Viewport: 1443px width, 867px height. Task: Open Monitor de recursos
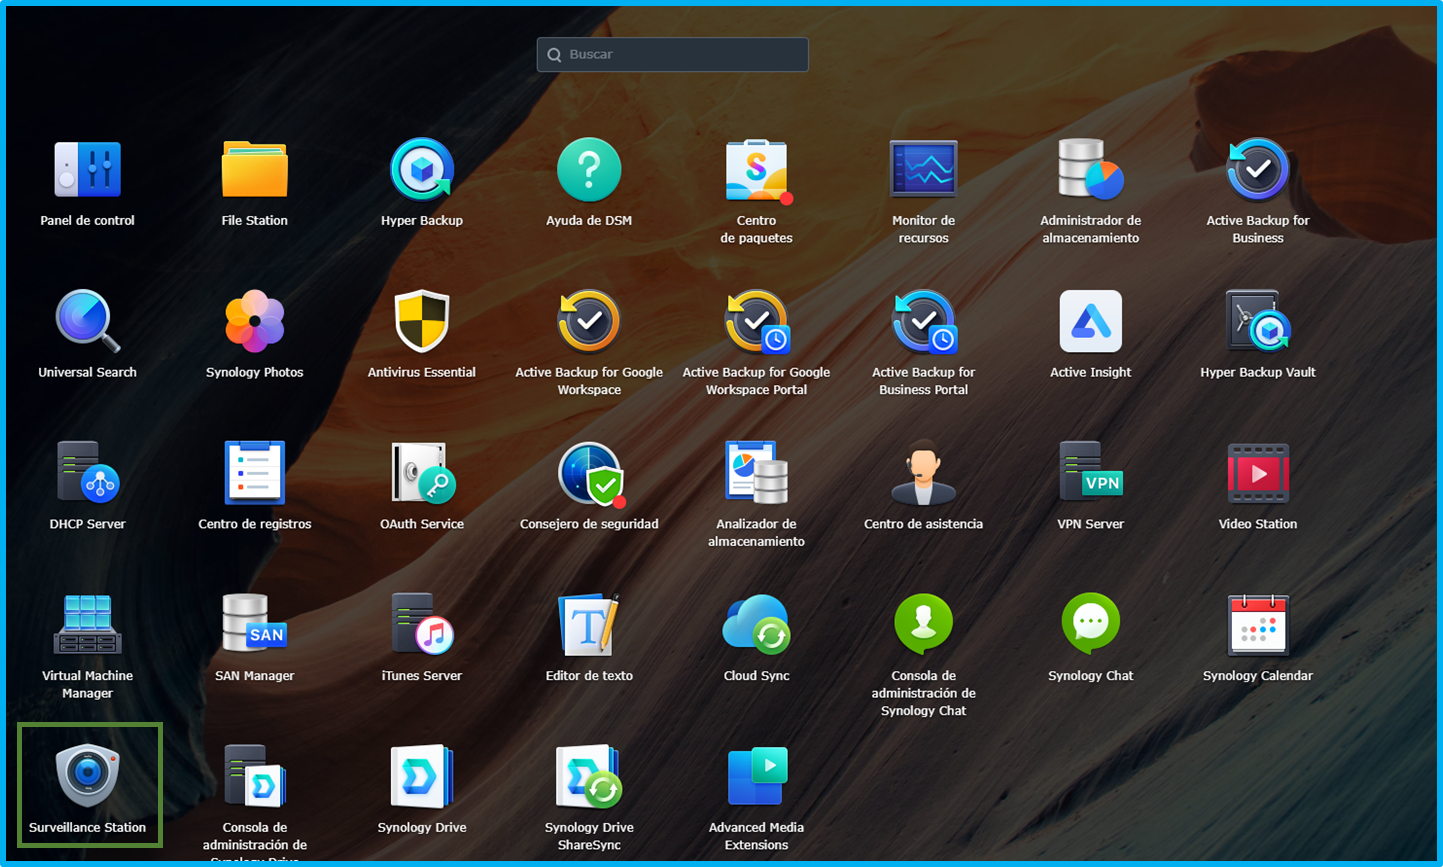point(924,169)
